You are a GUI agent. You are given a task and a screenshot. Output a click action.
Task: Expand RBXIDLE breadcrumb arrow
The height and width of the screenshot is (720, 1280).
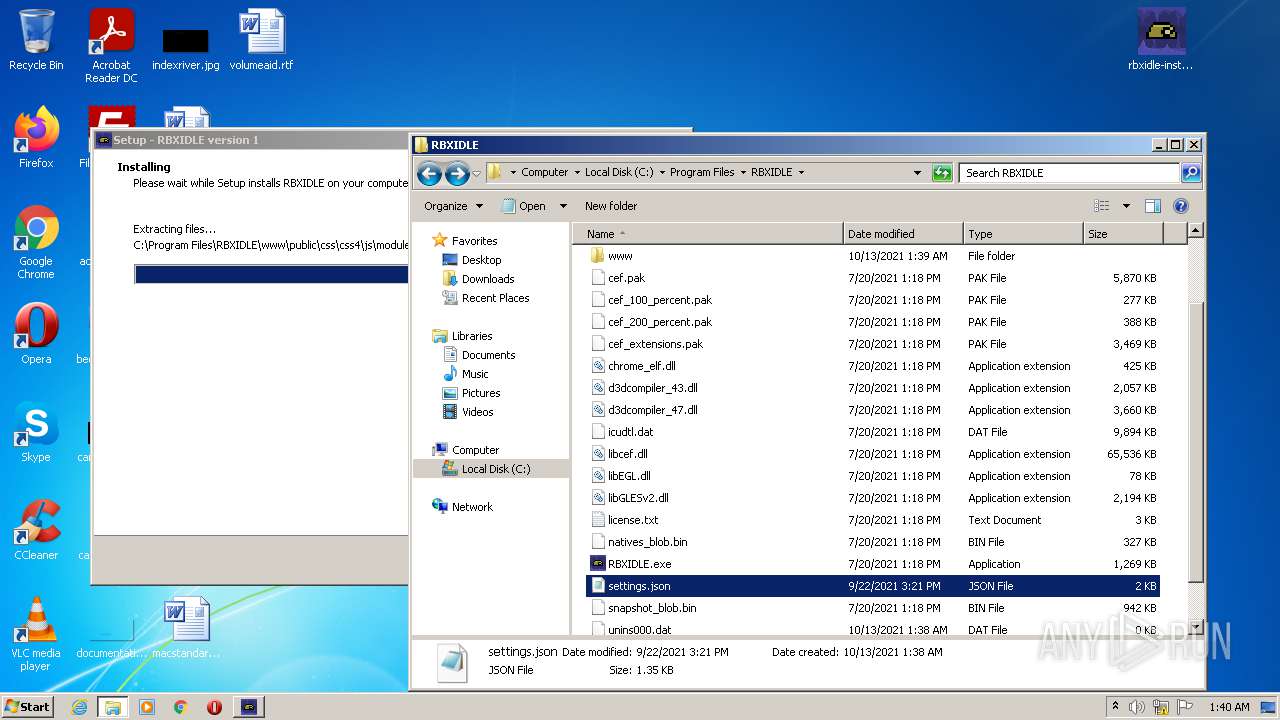[x=801, y=172]
